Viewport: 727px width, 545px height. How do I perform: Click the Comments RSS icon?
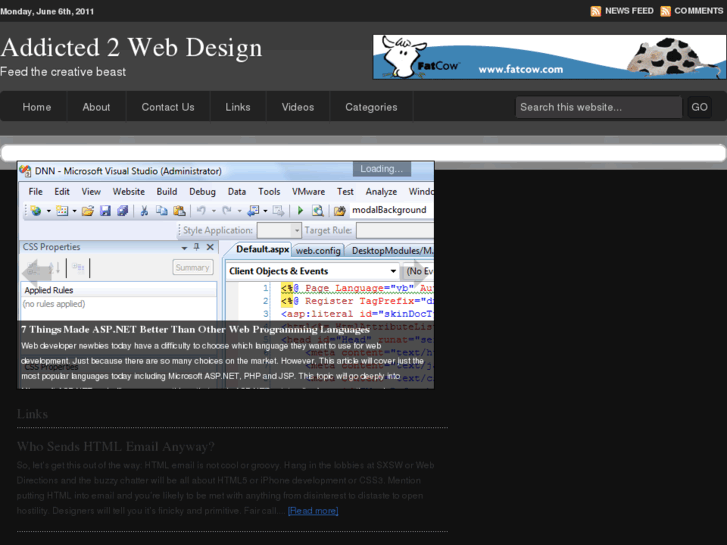point(665,11)
